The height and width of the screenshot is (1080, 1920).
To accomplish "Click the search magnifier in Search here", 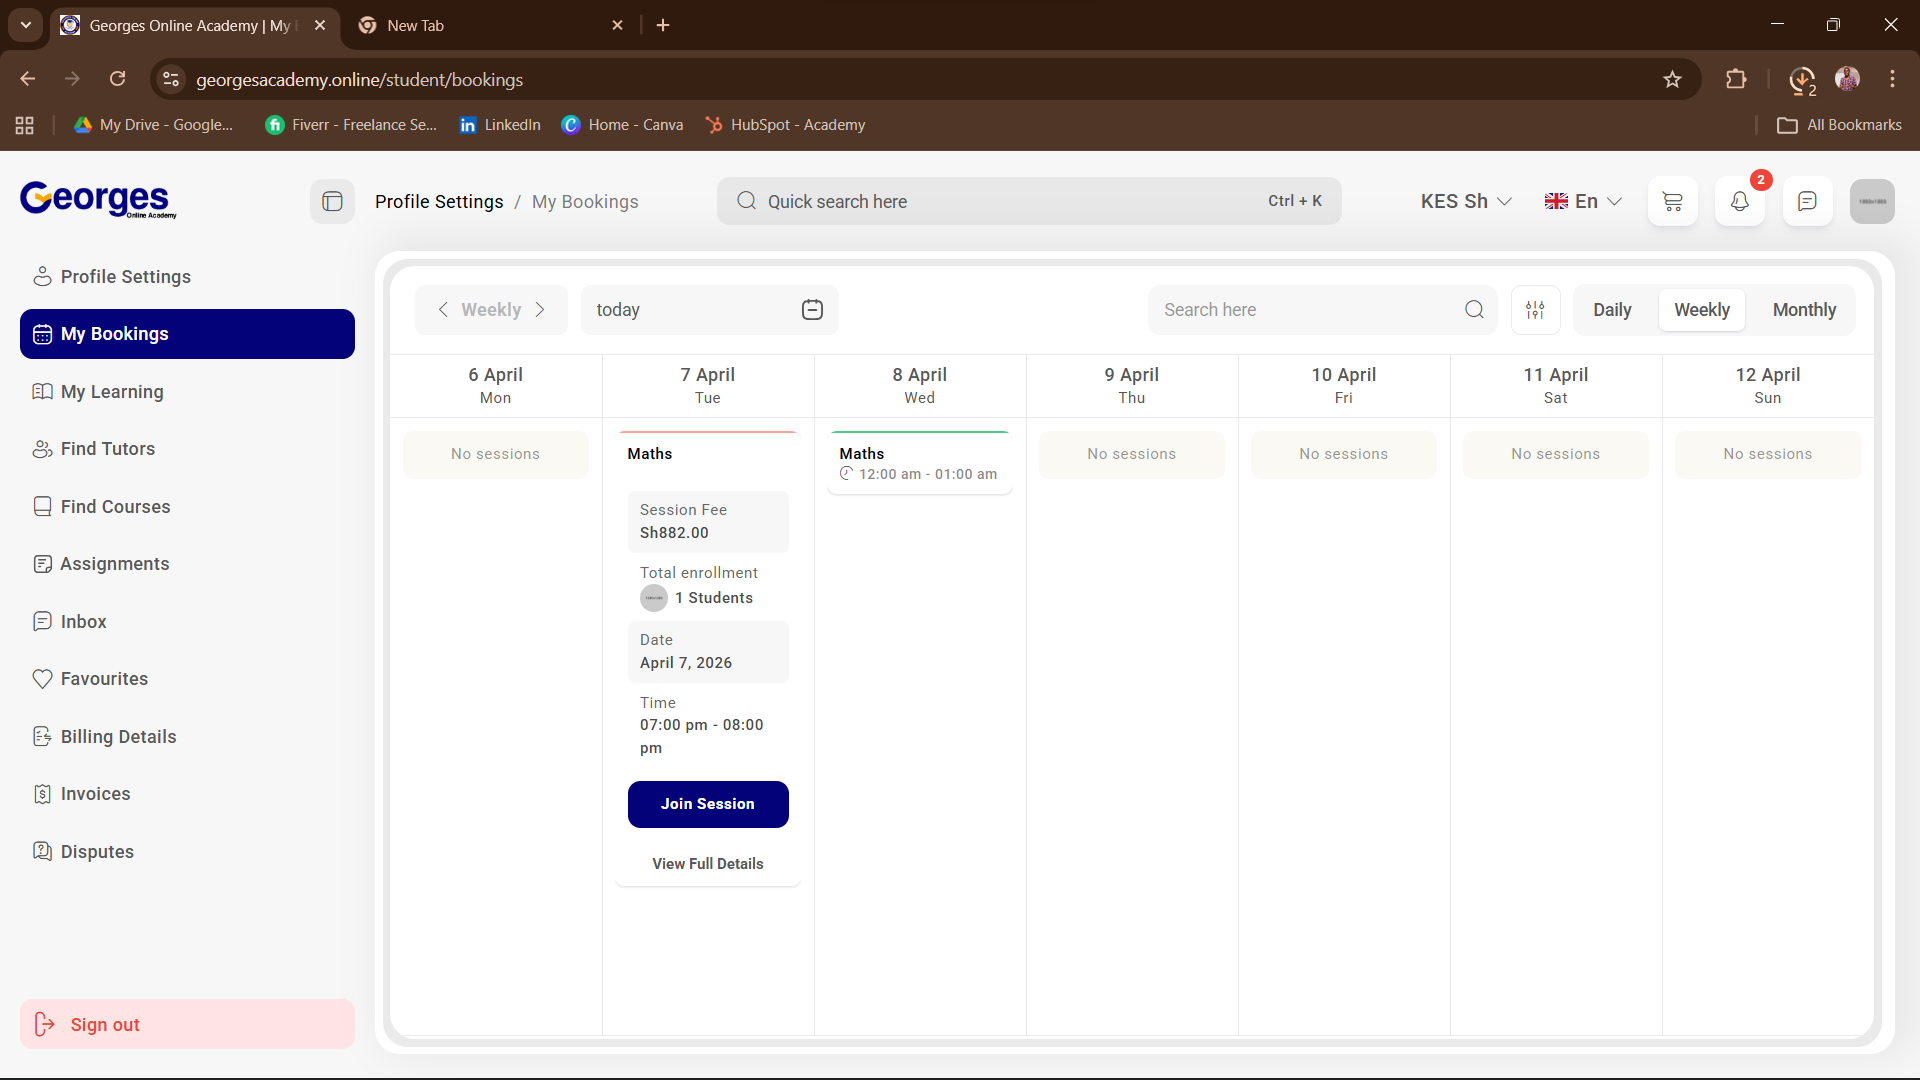I will click(1474, 310).
